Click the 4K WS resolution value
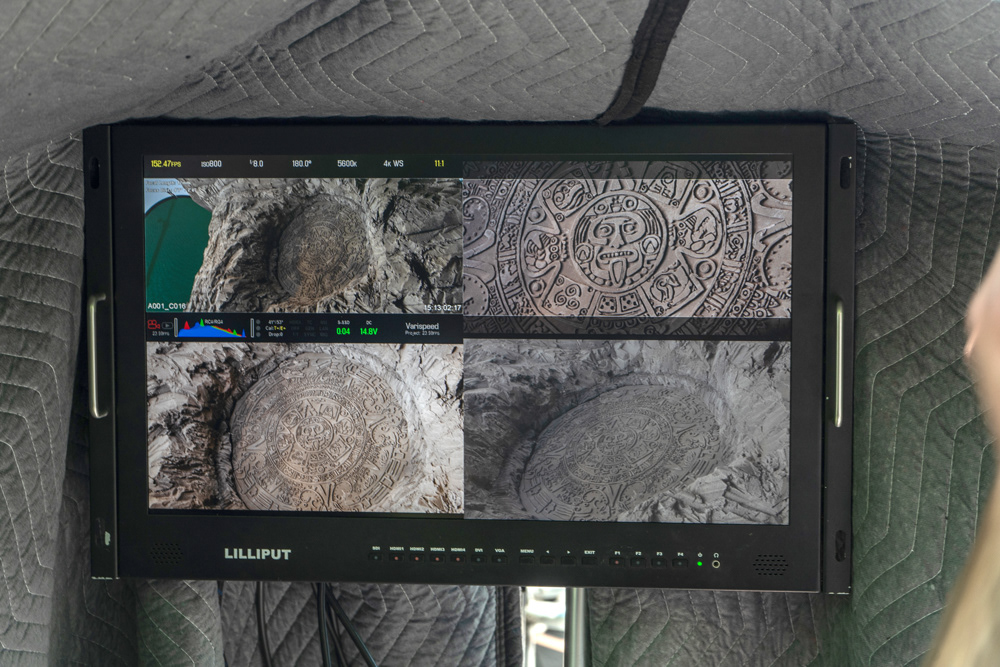 (393, 164)
